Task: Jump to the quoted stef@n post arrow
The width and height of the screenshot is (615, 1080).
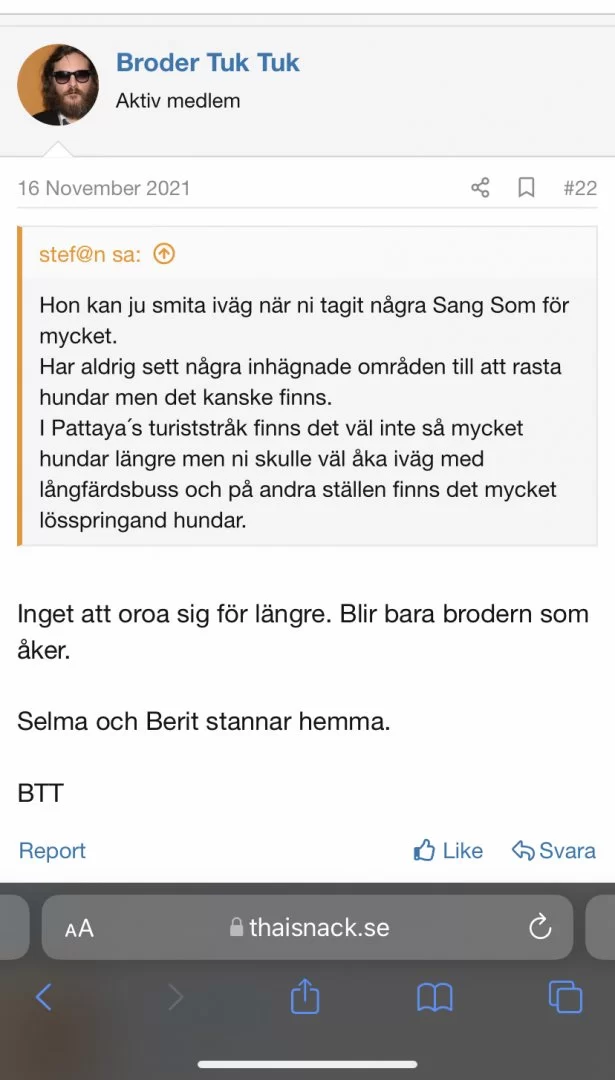Action: pyautogui.click(x=164, y=254)
